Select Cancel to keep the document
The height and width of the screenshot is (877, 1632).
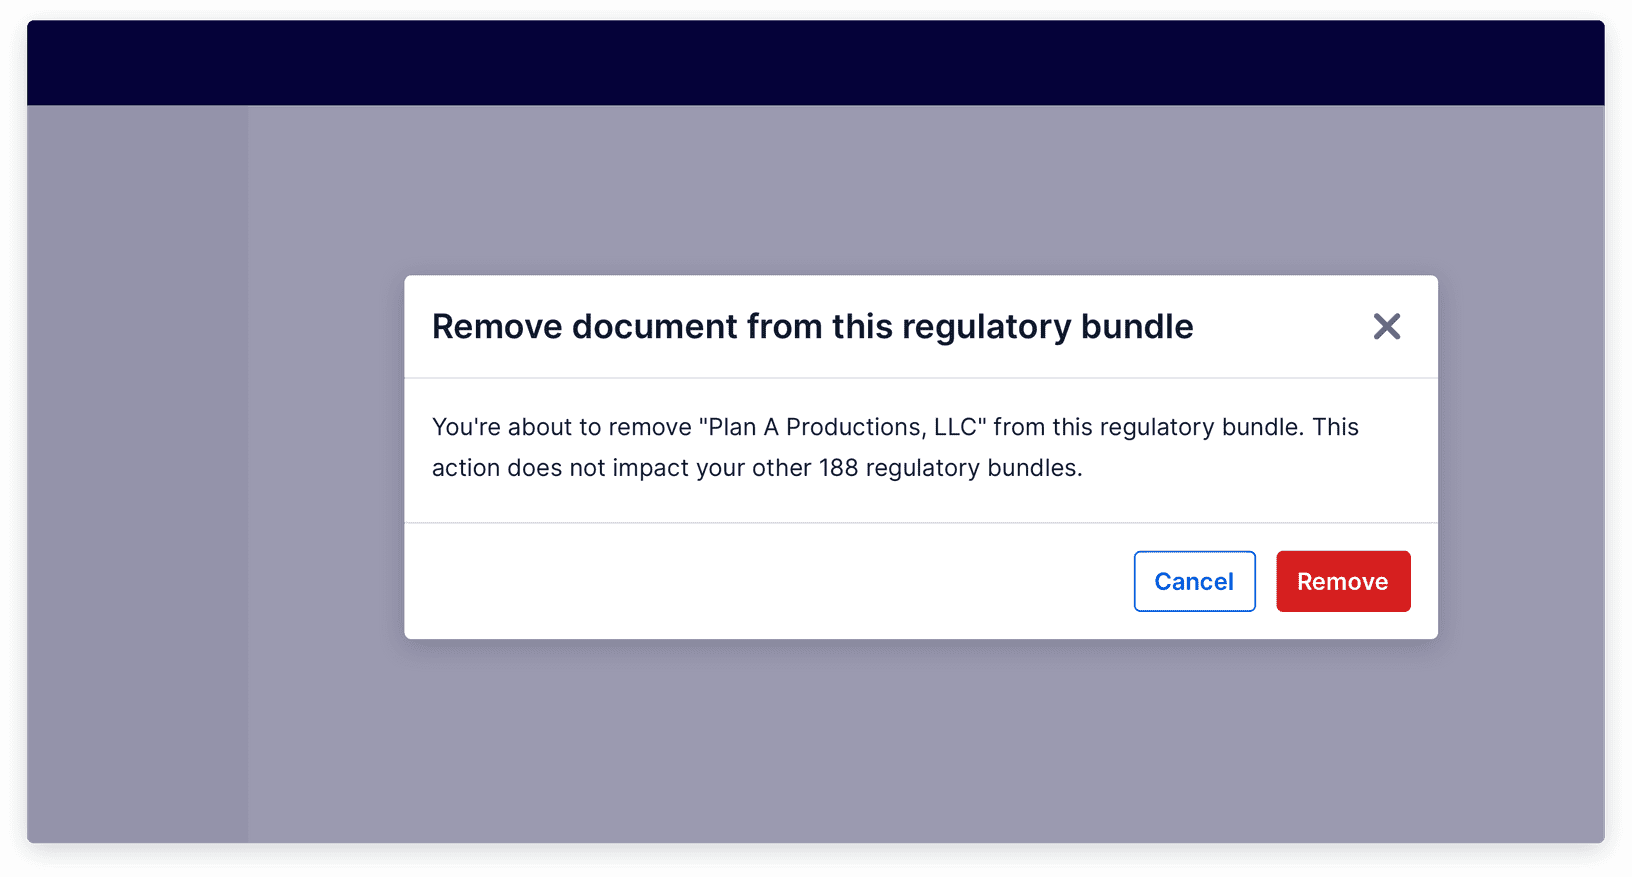tap(1194, 581)
